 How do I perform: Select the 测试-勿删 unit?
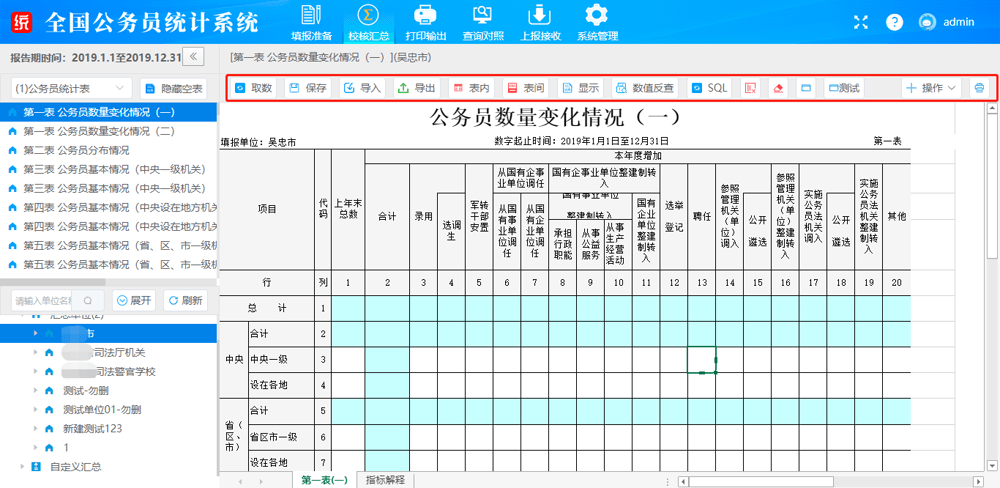[x=85, y=390]
